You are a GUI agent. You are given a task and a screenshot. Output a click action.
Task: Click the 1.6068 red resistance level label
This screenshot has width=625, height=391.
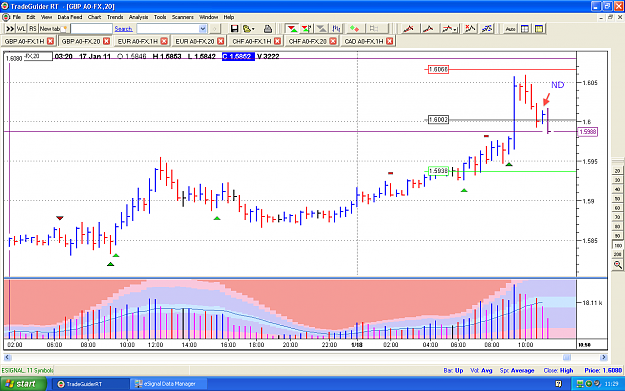click(438, 69)
